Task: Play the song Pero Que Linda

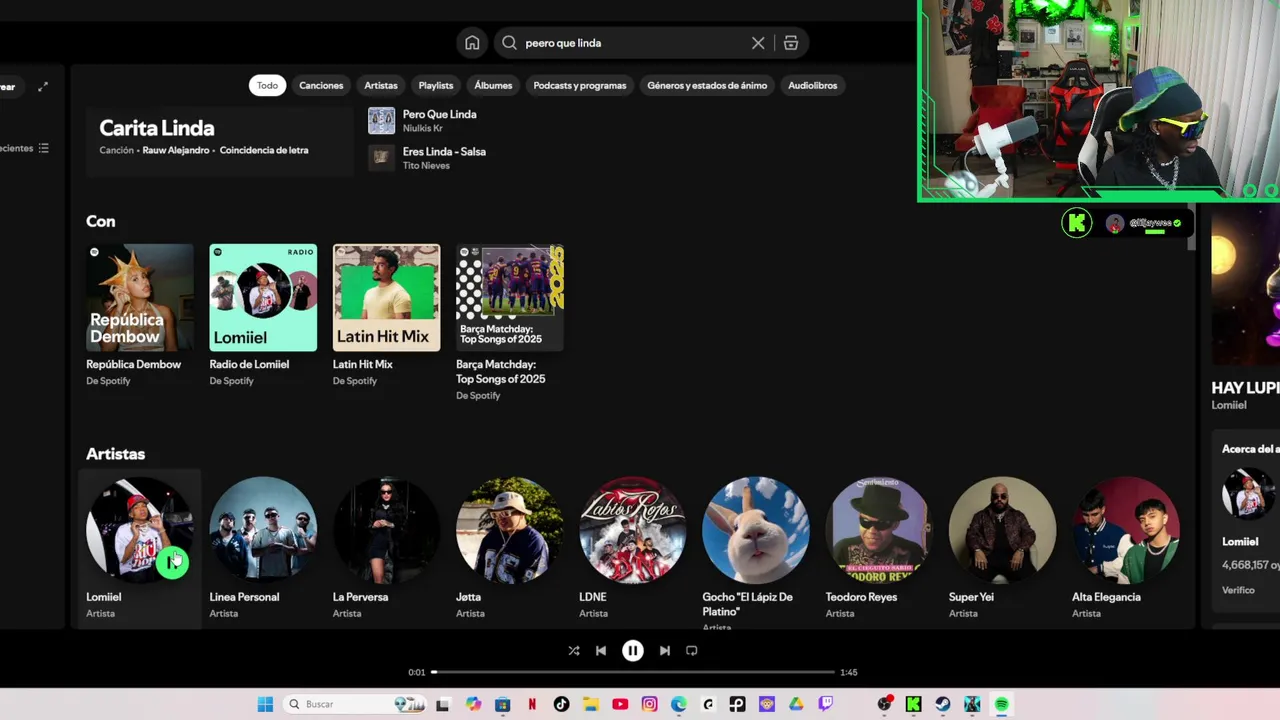Action: pyautogui.click(x=439, y=114)
